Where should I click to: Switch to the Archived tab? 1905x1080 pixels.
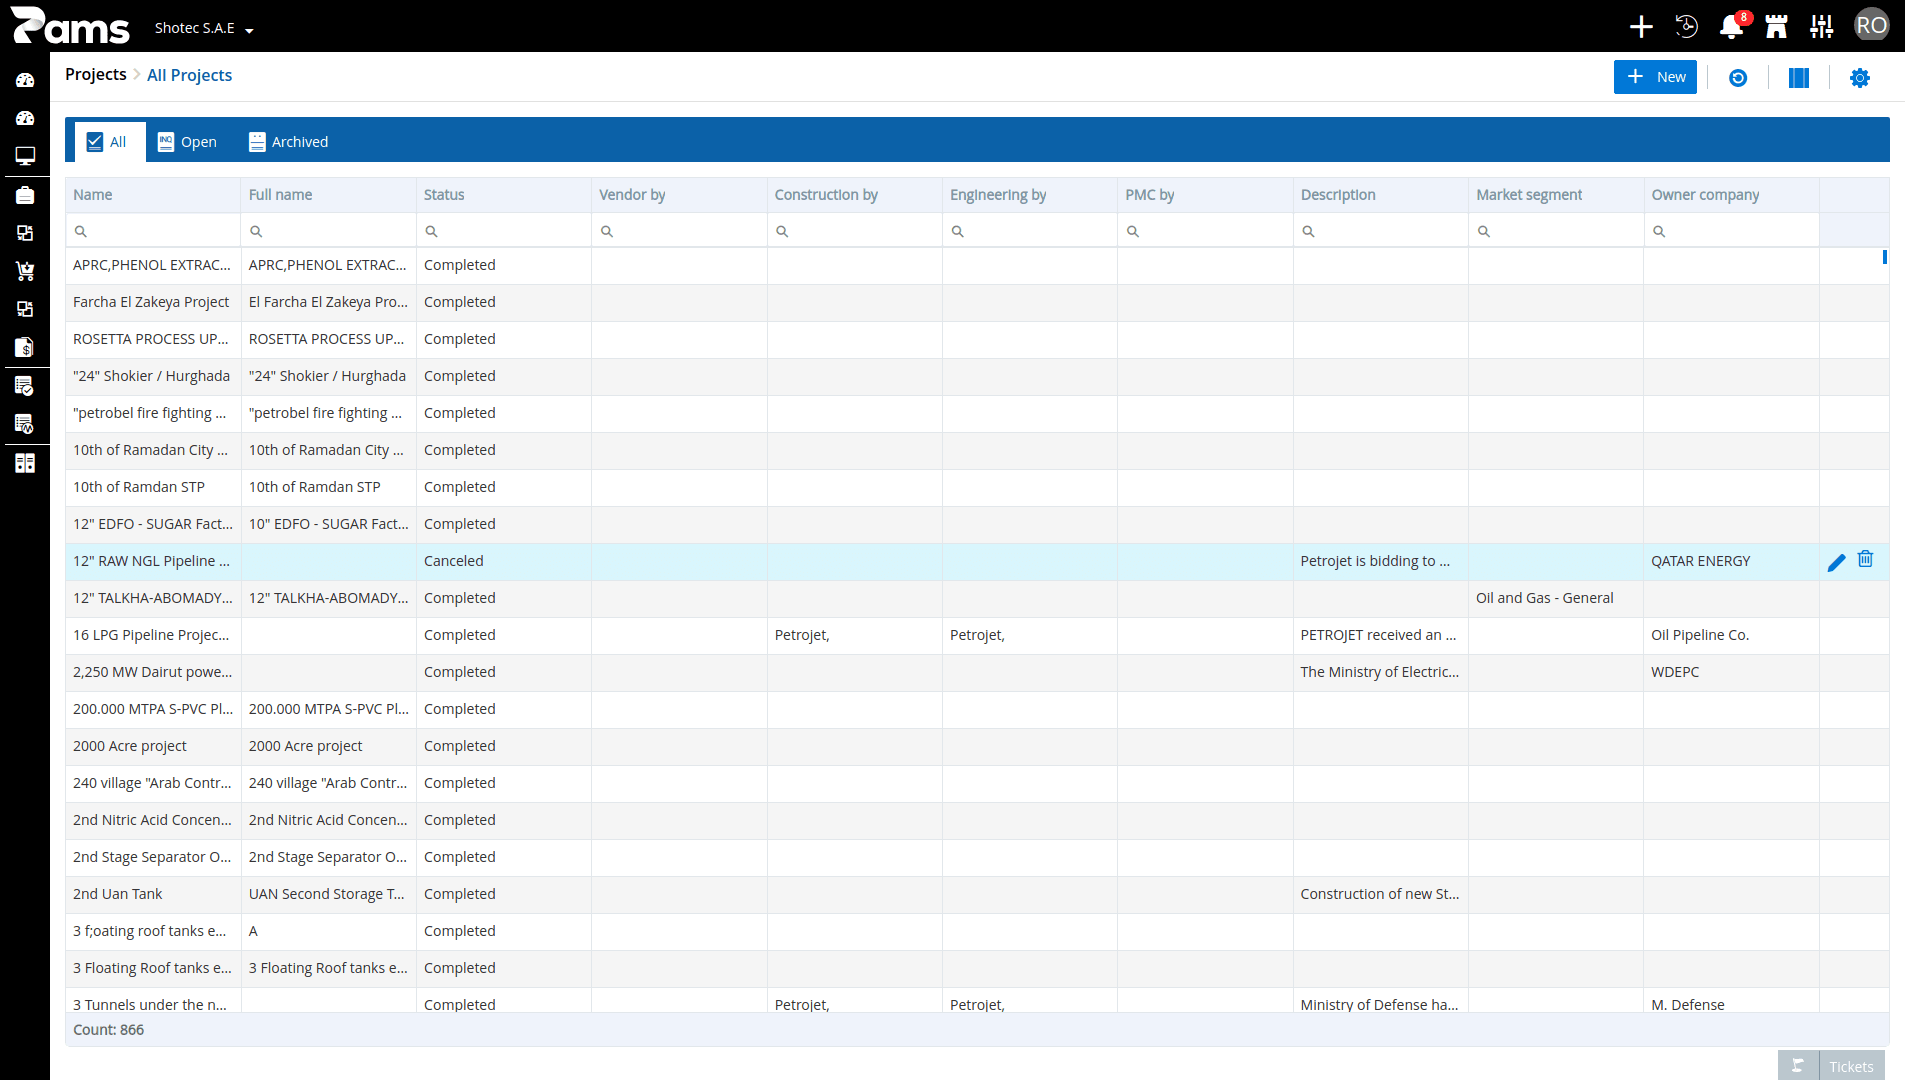(x=288, y=142)
